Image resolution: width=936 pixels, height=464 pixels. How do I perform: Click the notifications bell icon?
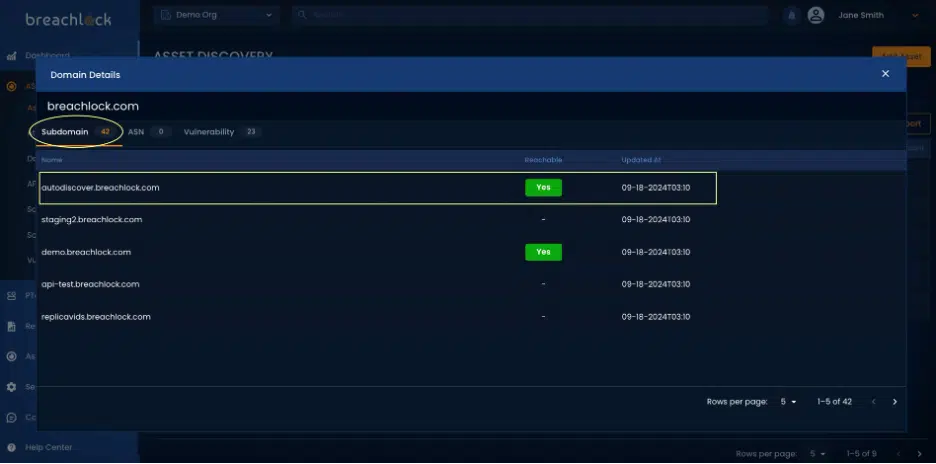tap(792, 16)
